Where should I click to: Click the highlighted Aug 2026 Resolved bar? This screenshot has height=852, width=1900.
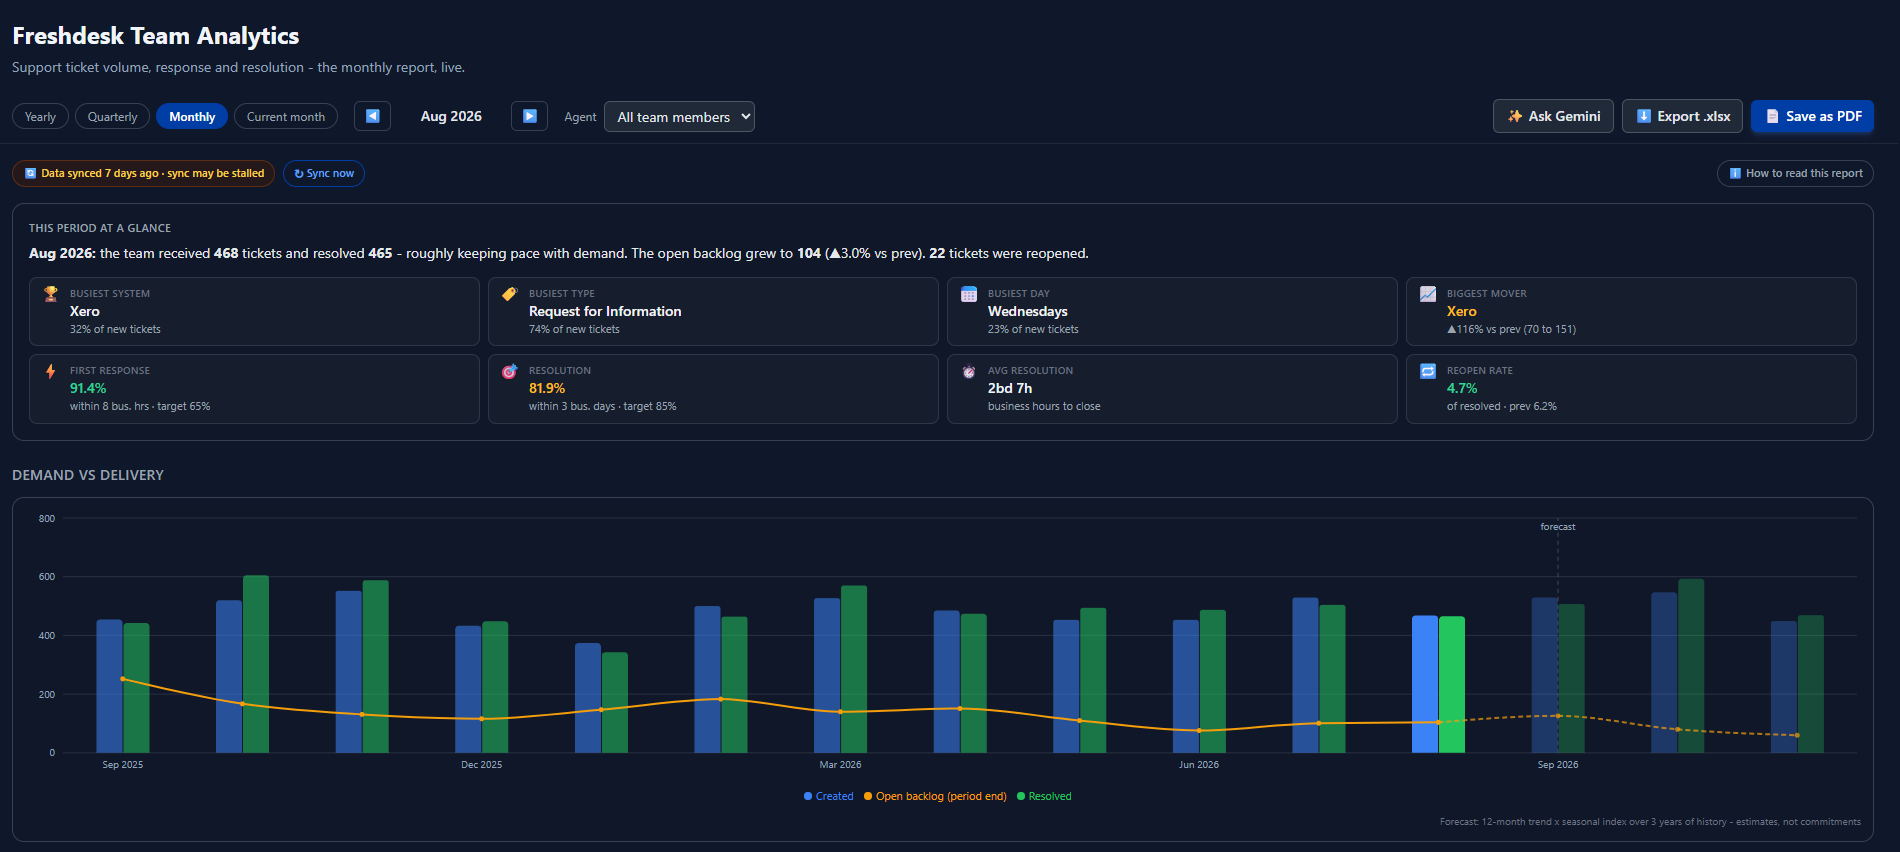[1451, 685]
